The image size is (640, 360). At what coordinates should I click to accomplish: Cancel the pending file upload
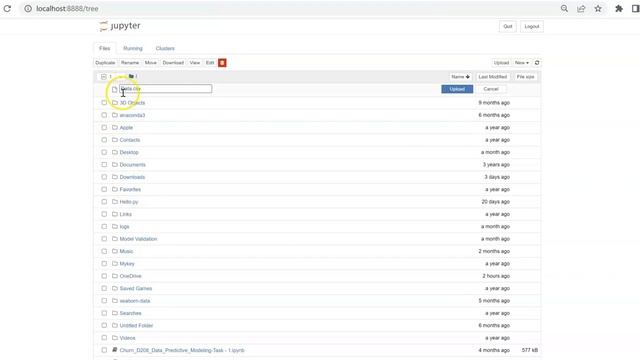[x=491, y=89]
